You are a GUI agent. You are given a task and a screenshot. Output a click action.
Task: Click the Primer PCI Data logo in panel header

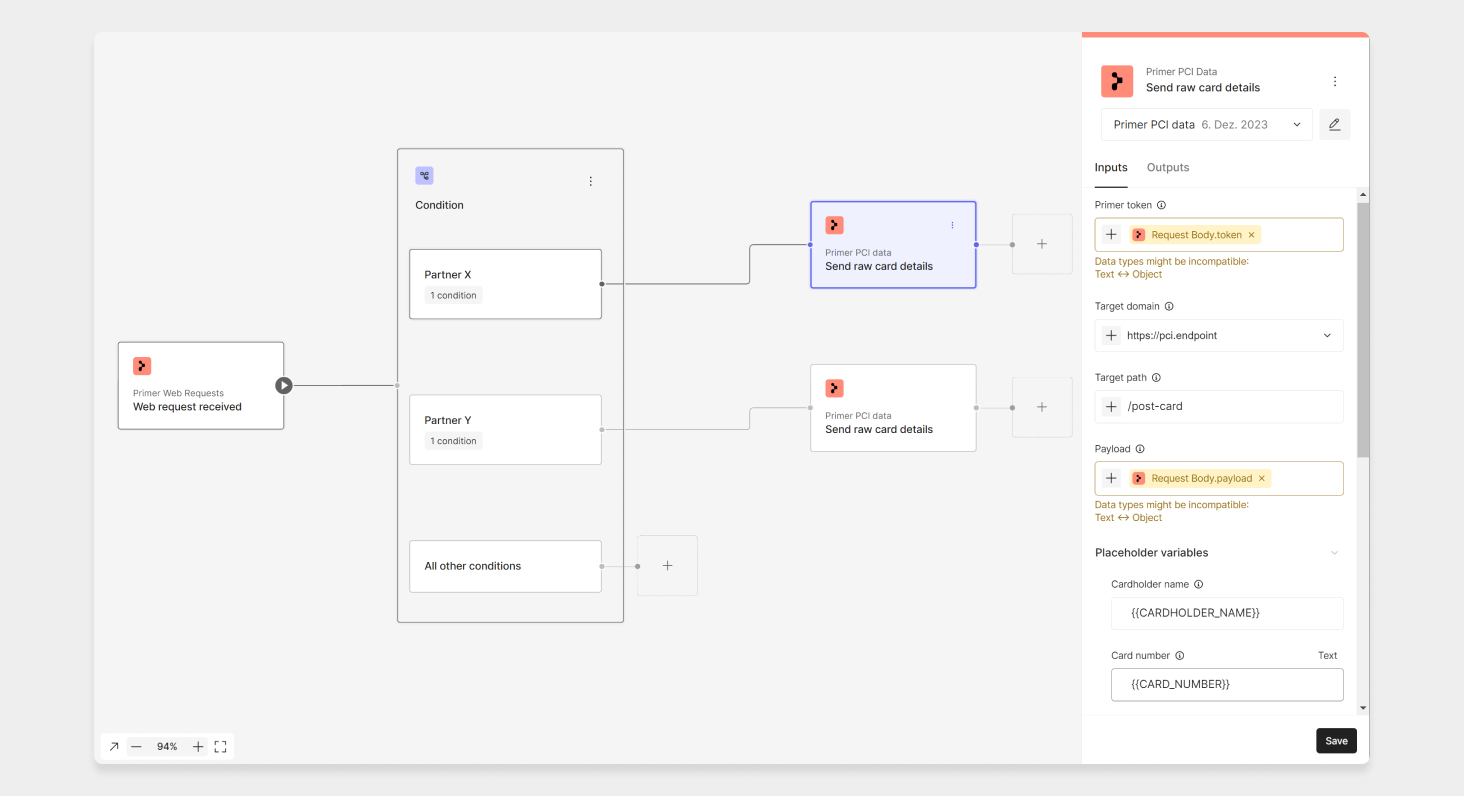[x=1117, y=81]
